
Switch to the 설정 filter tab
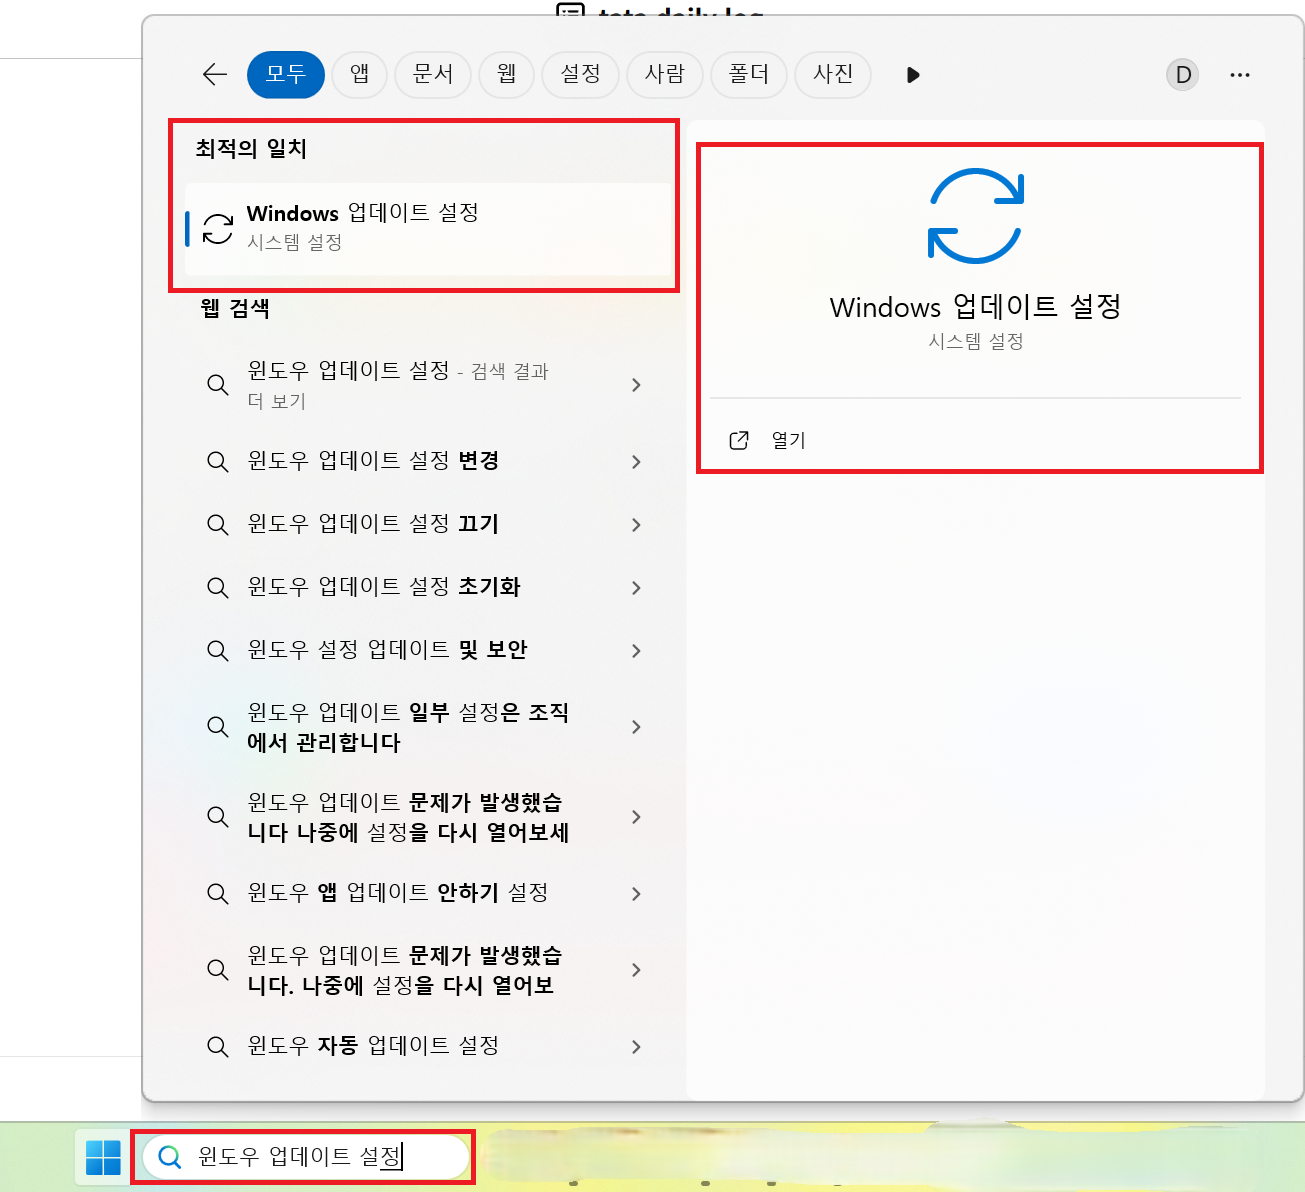pyautogui.click(x=581, y=74)
